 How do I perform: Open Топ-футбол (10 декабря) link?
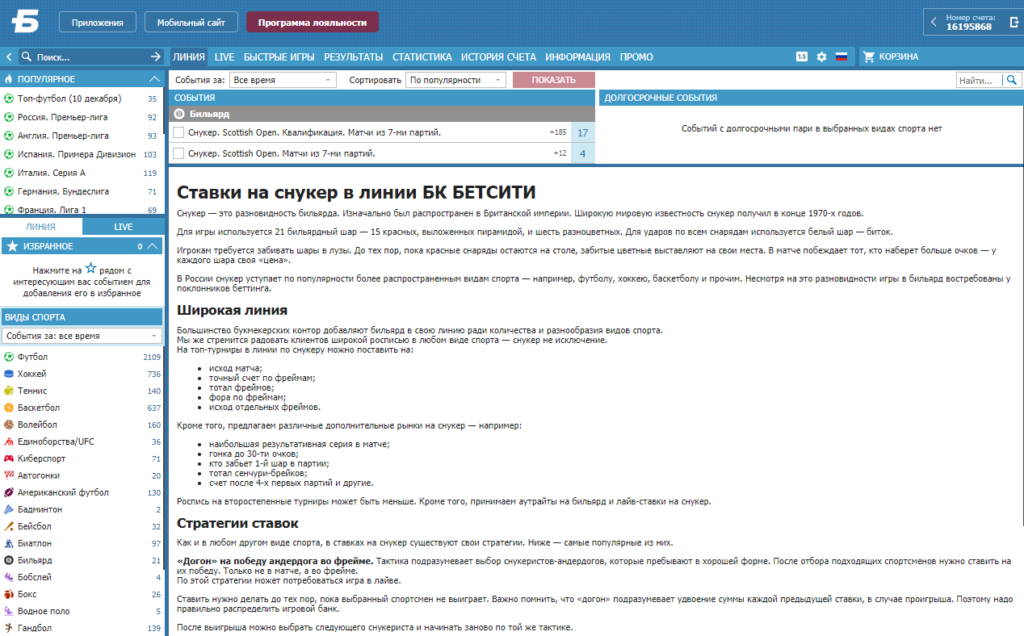[x=69, y=99]
